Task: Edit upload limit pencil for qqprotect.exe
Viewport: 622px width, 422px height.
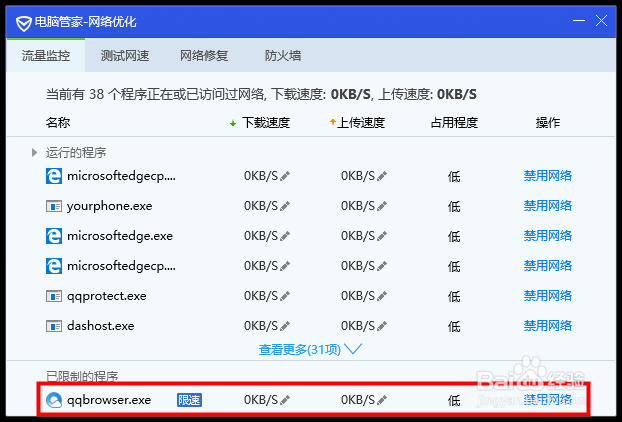Action: (x=382, y=296)
